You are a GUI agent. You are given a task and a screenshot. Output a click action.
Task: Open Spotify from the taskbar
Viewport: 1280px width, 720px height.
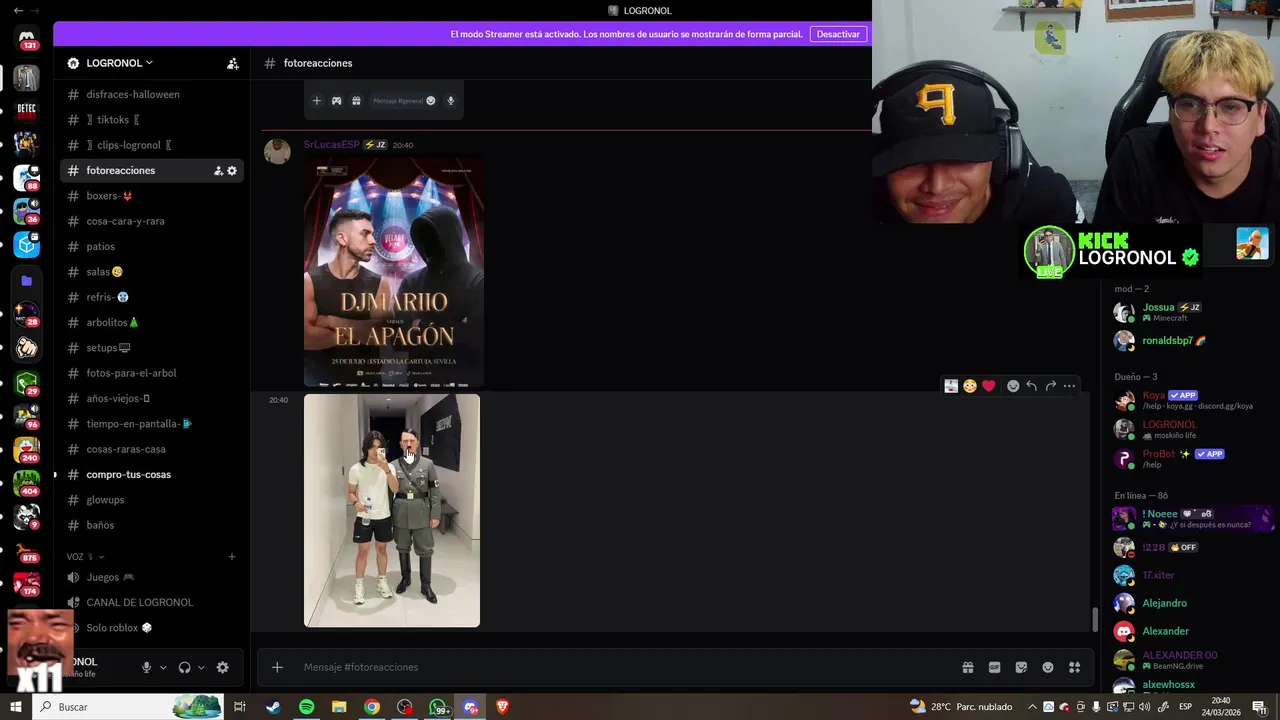tap(306, 707)
